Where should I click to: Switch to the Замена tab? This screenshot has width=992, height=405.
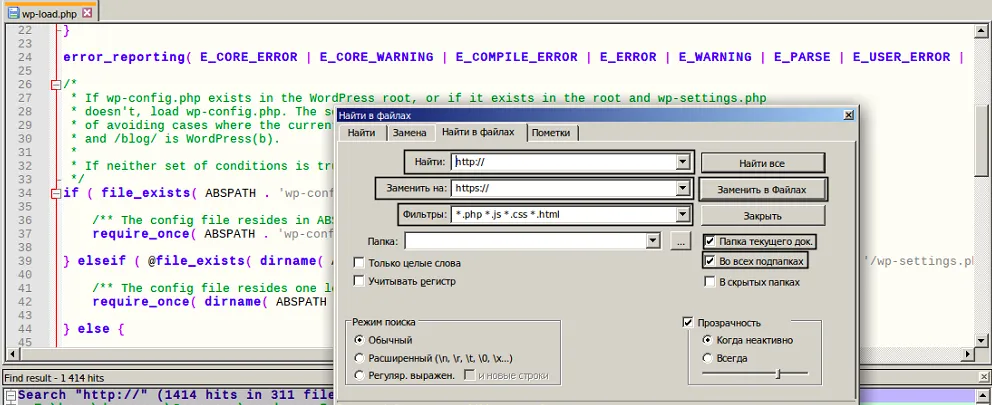[409, 133]
